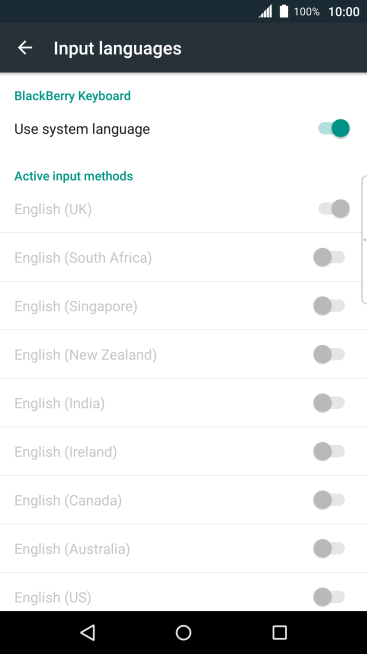The width and height of the screenshot is (367, 654).
Task: Enable the English (New Zealand) switch
Action: pos(329,354)
